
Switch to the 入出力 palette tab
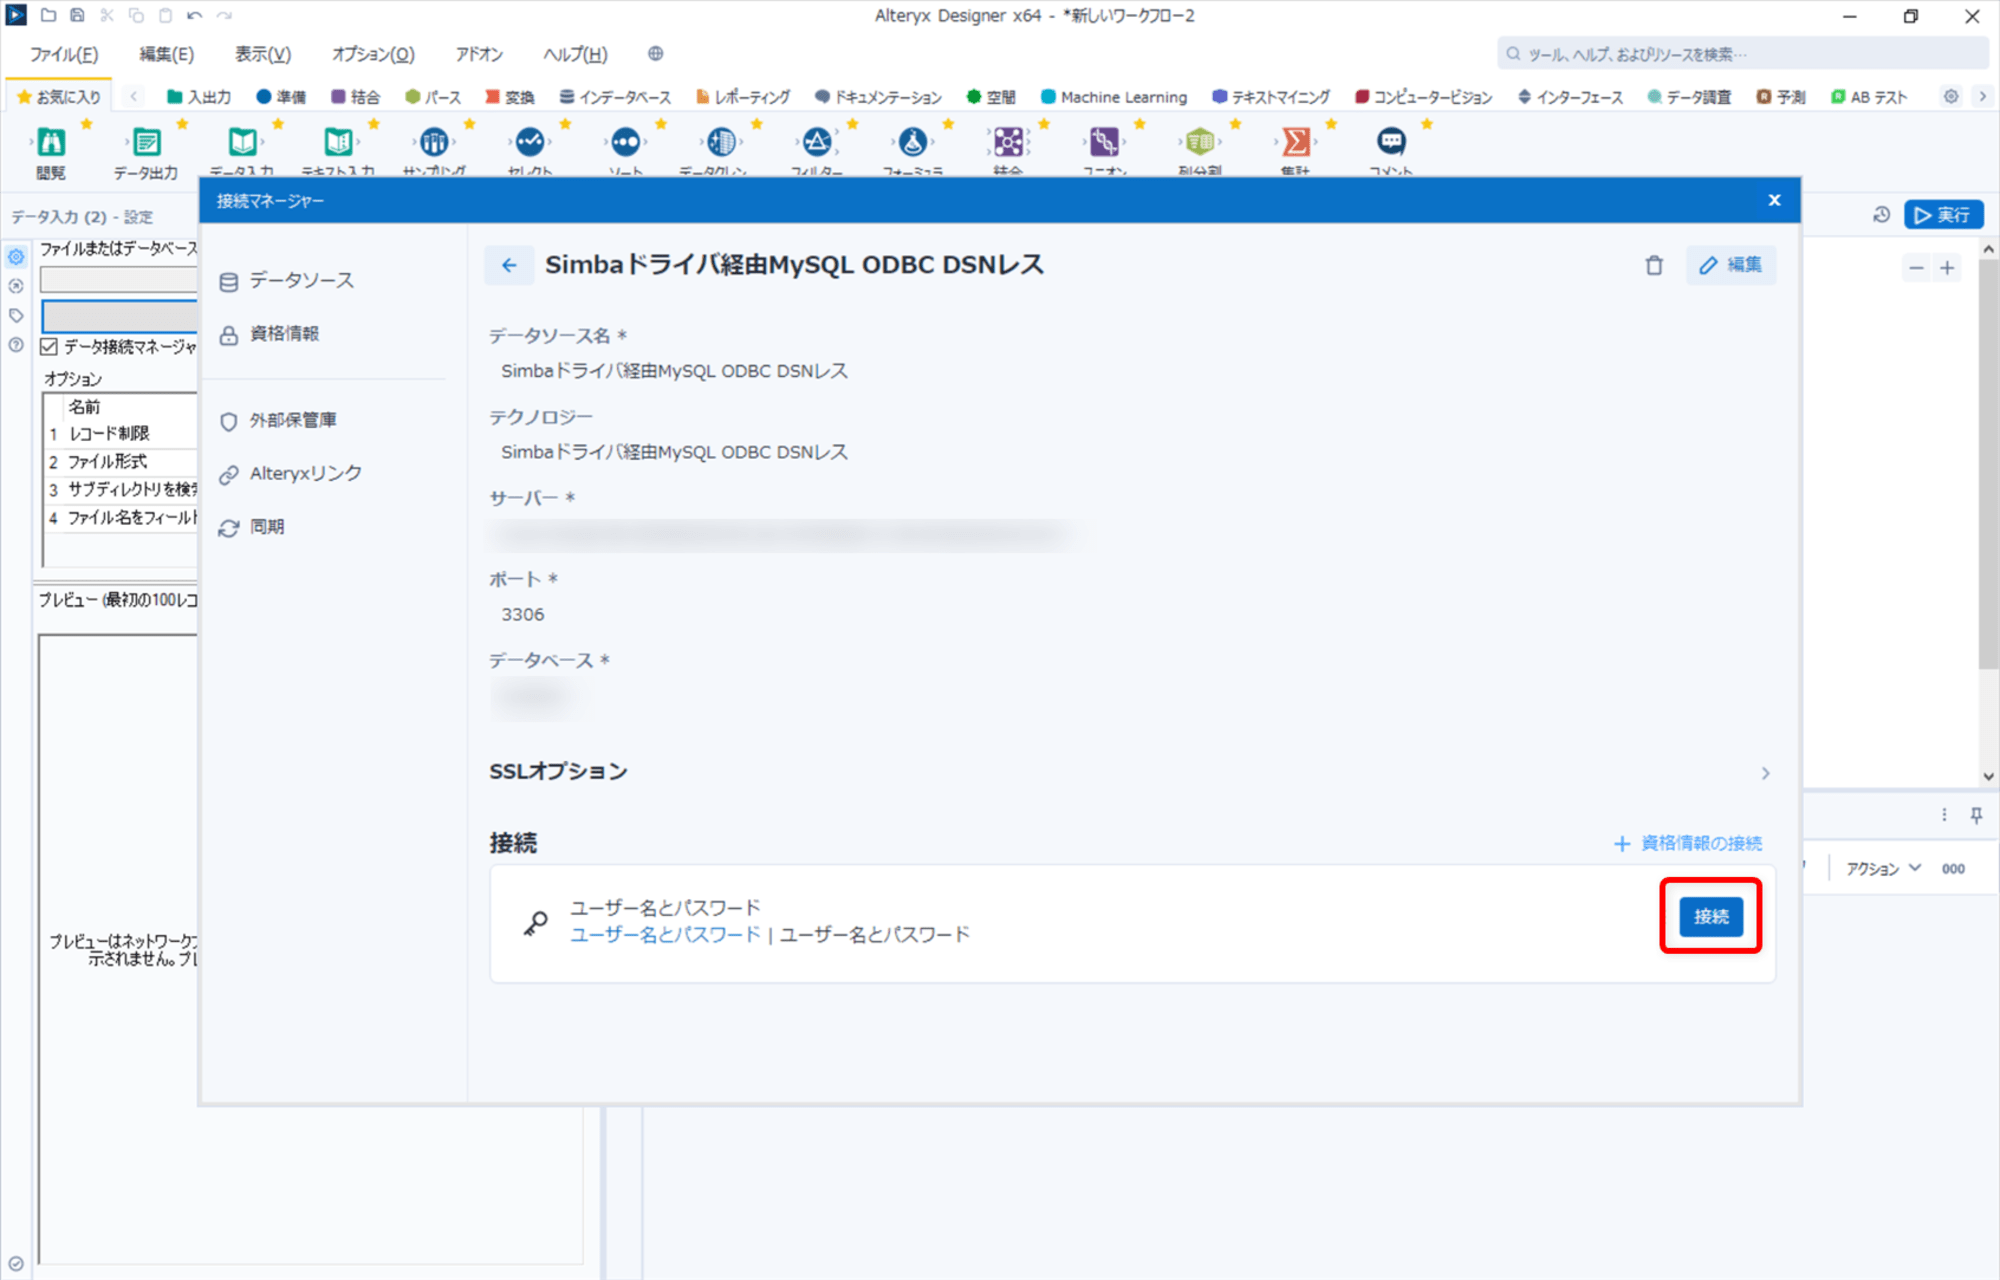pos(199,97)
